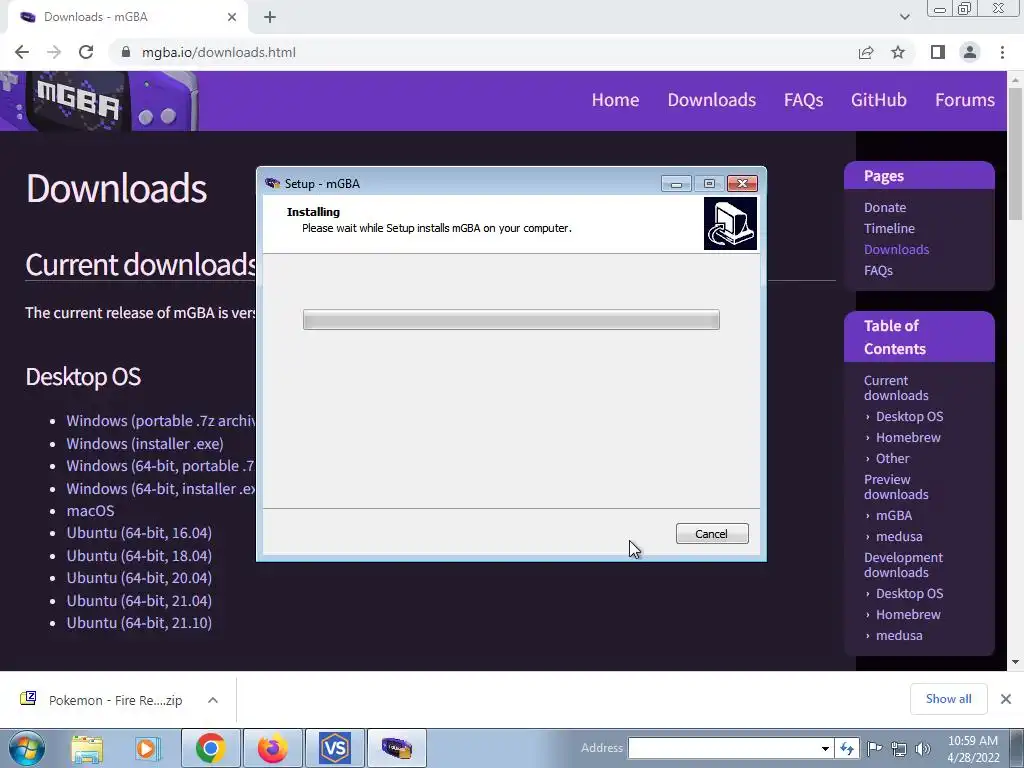Jump to Preview downloads in contents
This screenshot has height=768, width=1024.
click(896, 487)
